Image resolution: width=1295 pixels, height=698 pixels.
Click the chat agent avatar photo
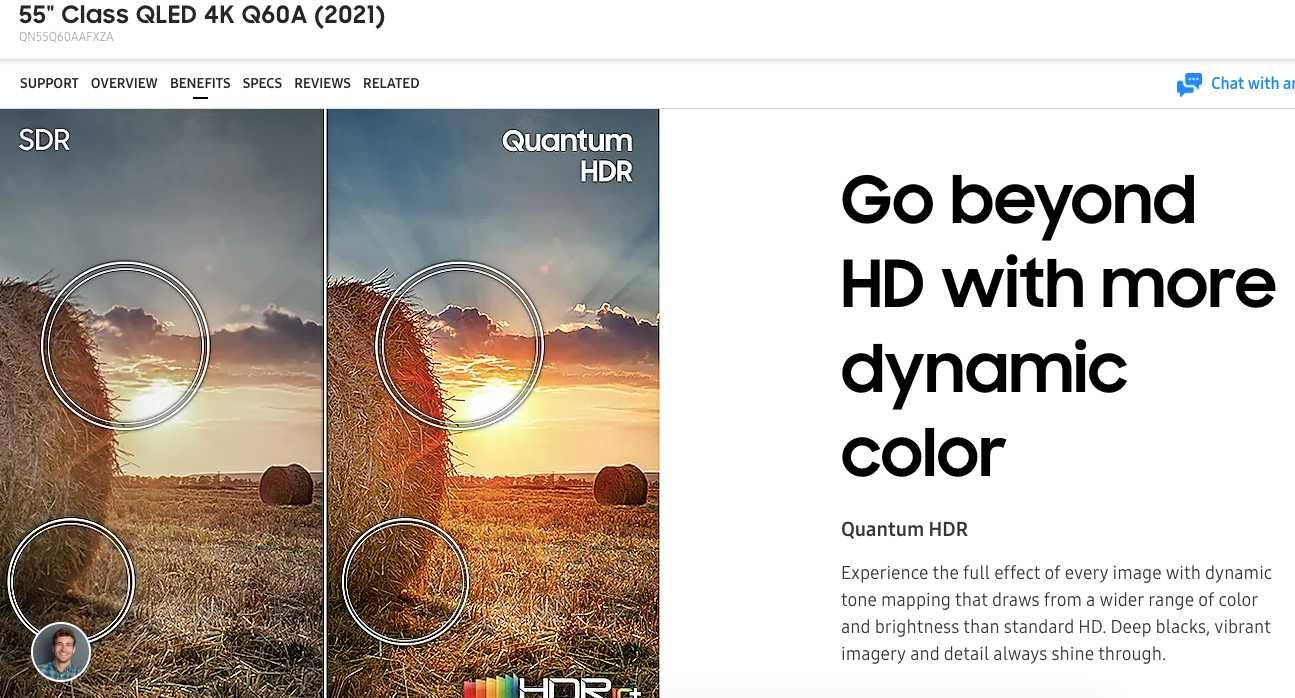point(61,652)
